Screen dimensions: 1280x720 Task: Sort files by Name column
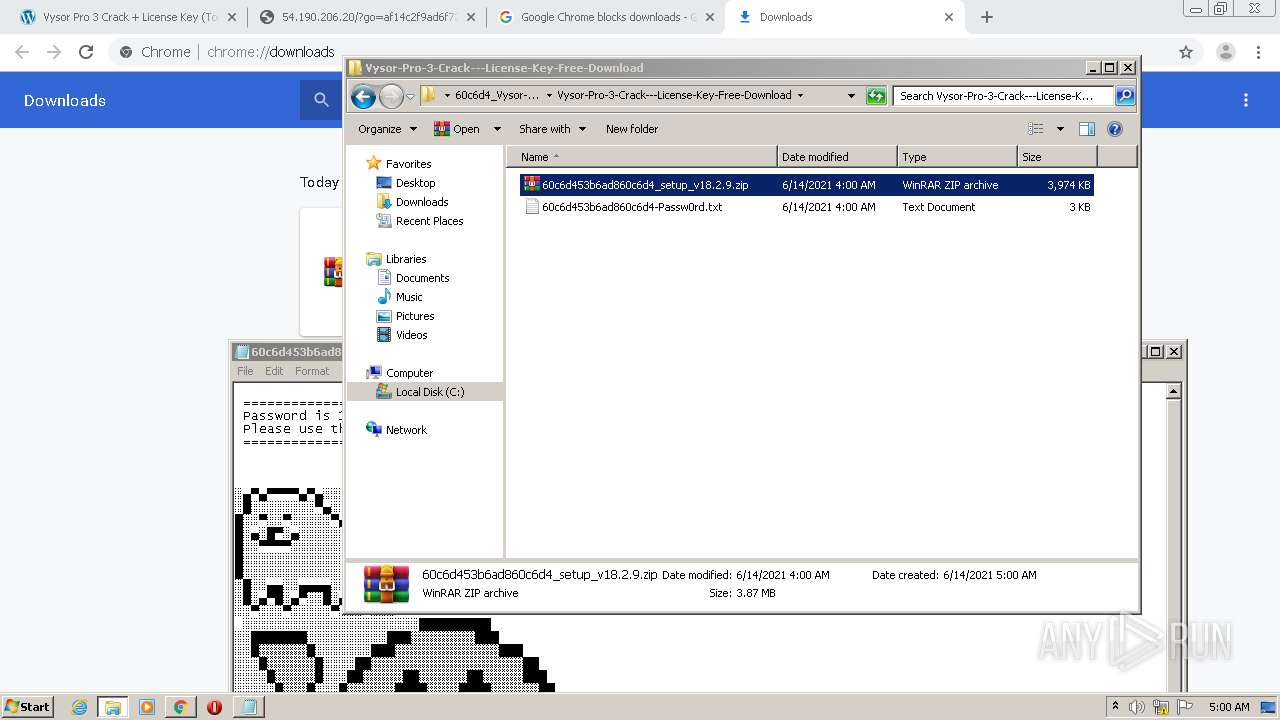[x=642, y=157]
